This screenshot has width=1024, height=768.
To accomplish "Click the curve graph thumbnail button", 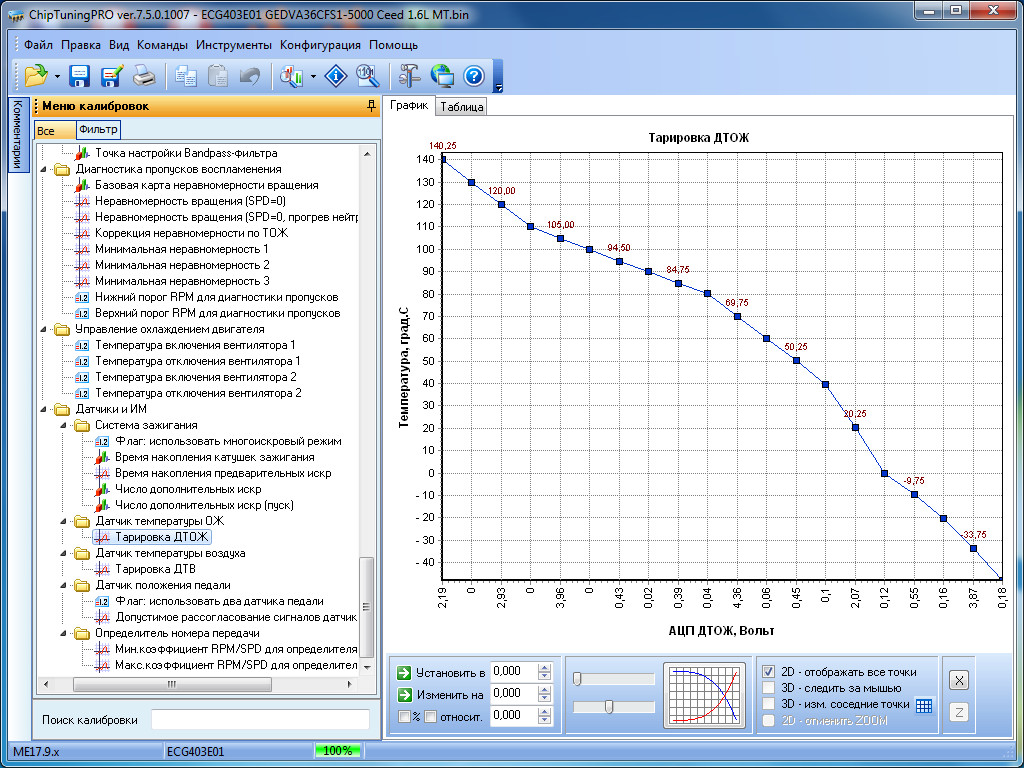I will coord(704,695).
